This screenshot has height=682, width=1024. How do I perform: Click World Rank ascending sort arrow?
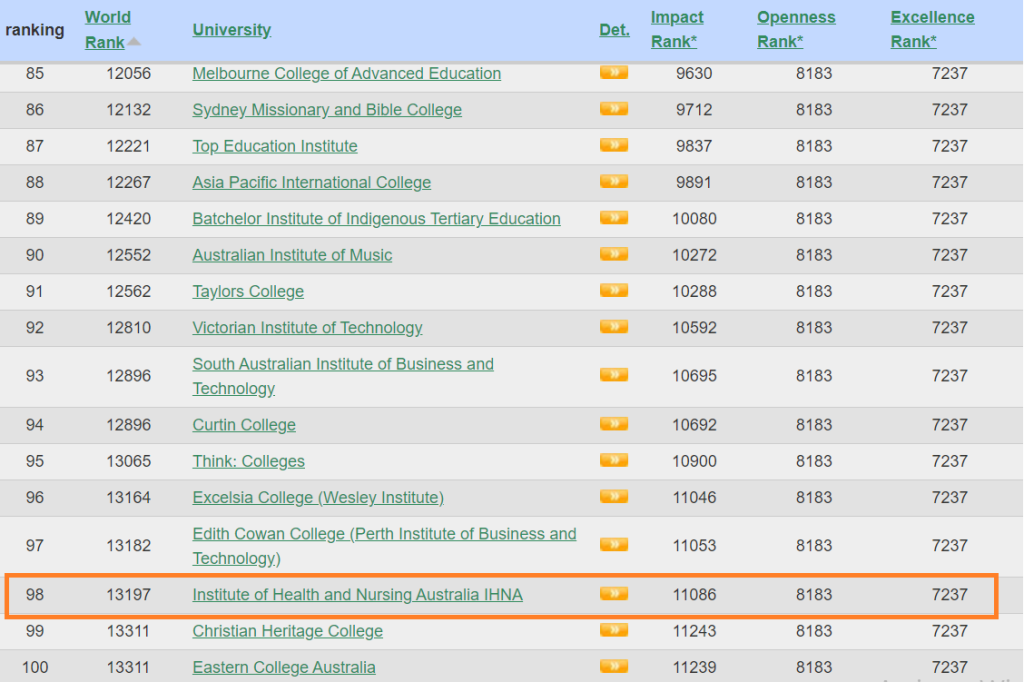click(134, 42)
